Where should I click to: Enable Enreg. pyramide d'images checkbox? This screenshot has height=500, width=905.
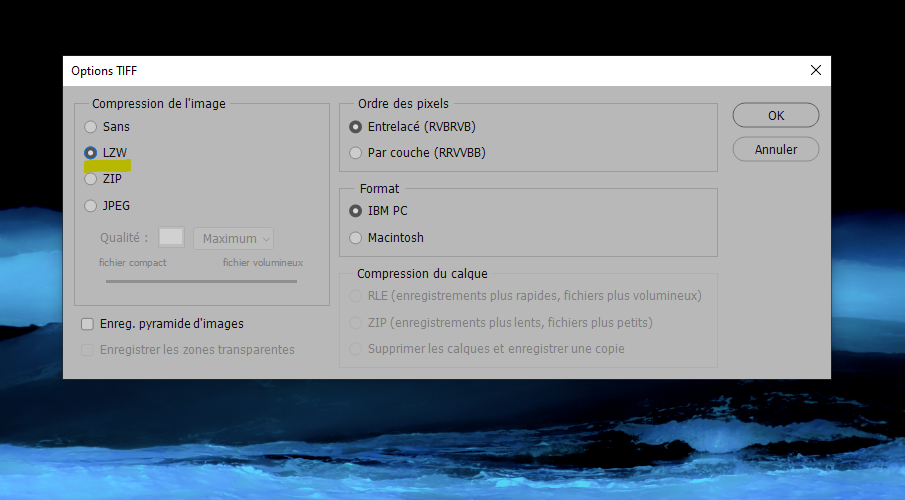point(88,324)
